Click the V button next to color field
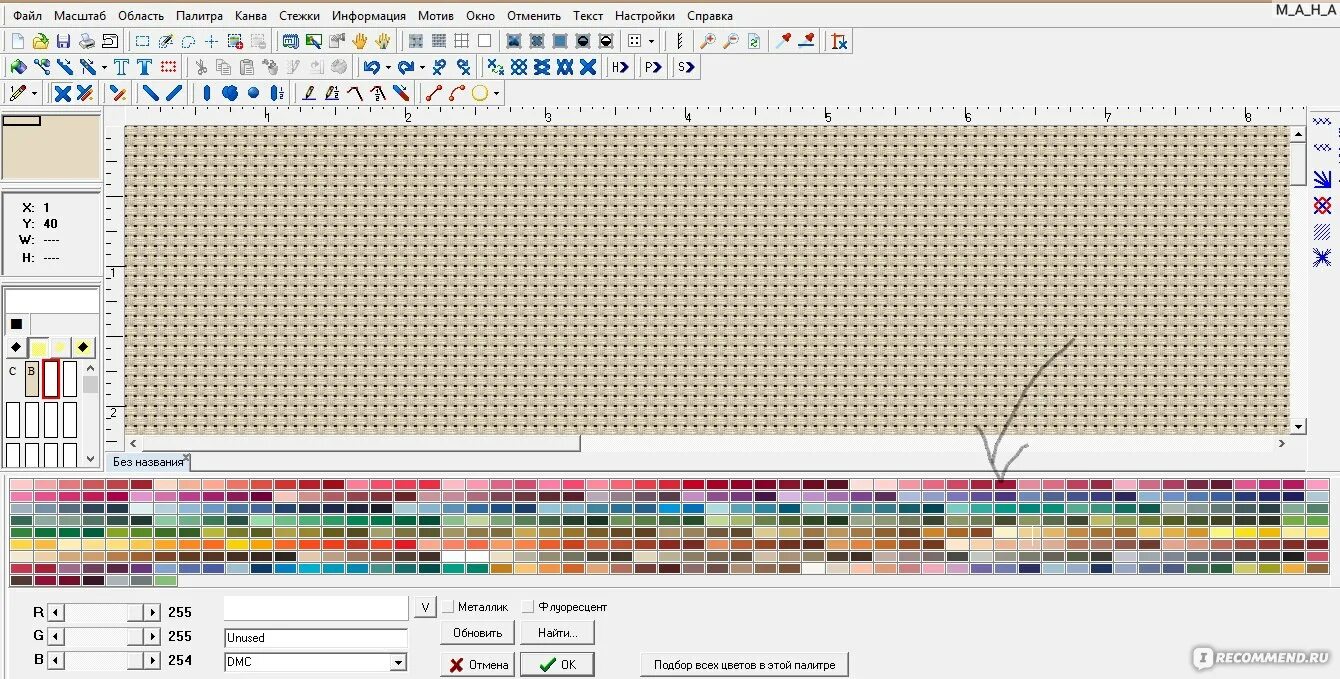The height and width of the screenshot is (679, 1340). [425, 607]
